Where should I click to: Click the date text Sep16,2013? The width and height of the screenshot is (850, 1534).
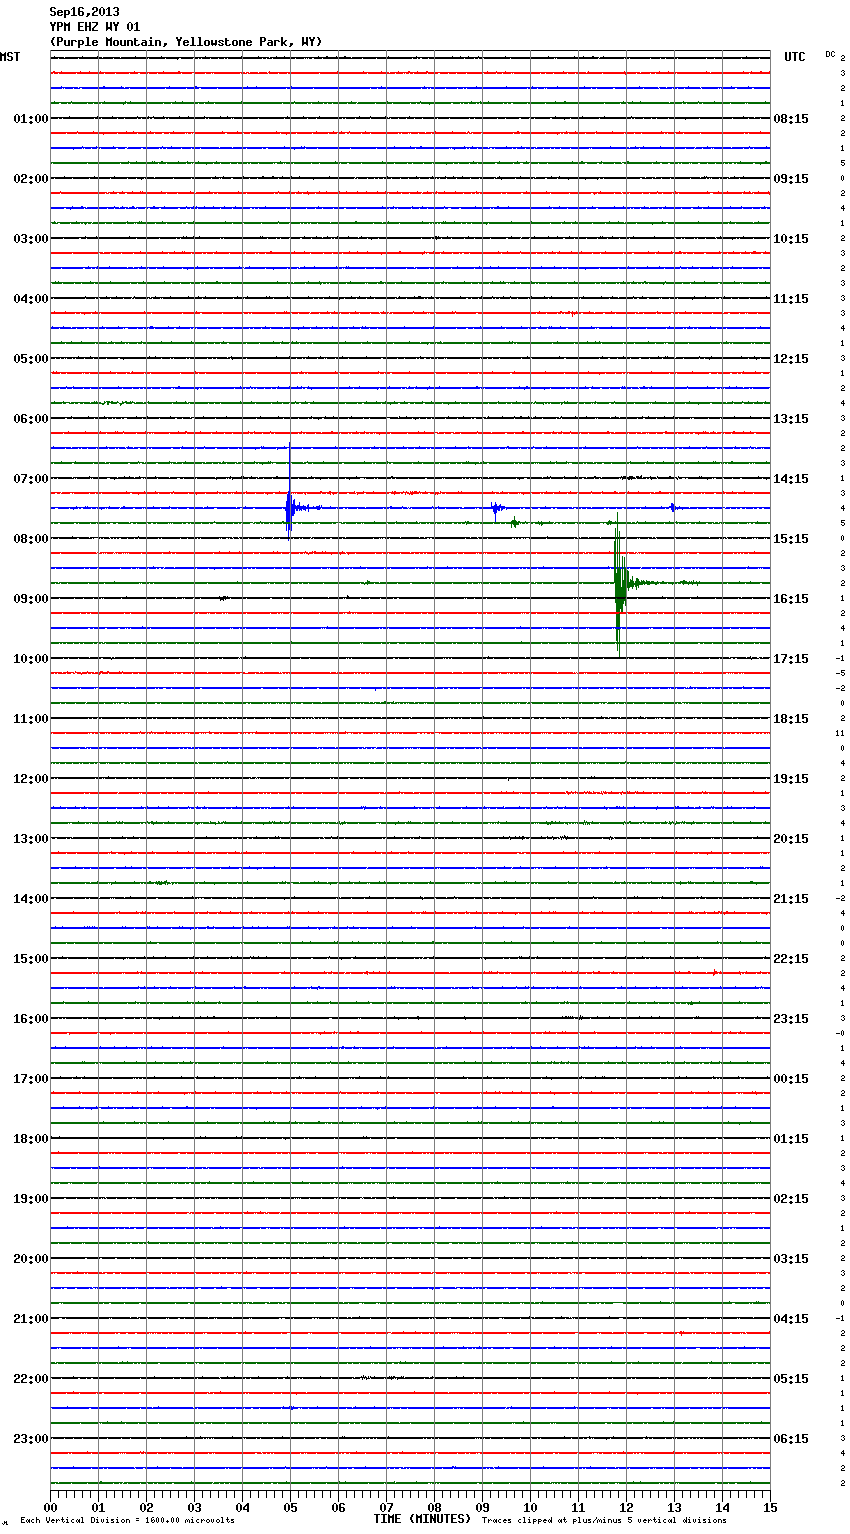[x=84, y=12]
